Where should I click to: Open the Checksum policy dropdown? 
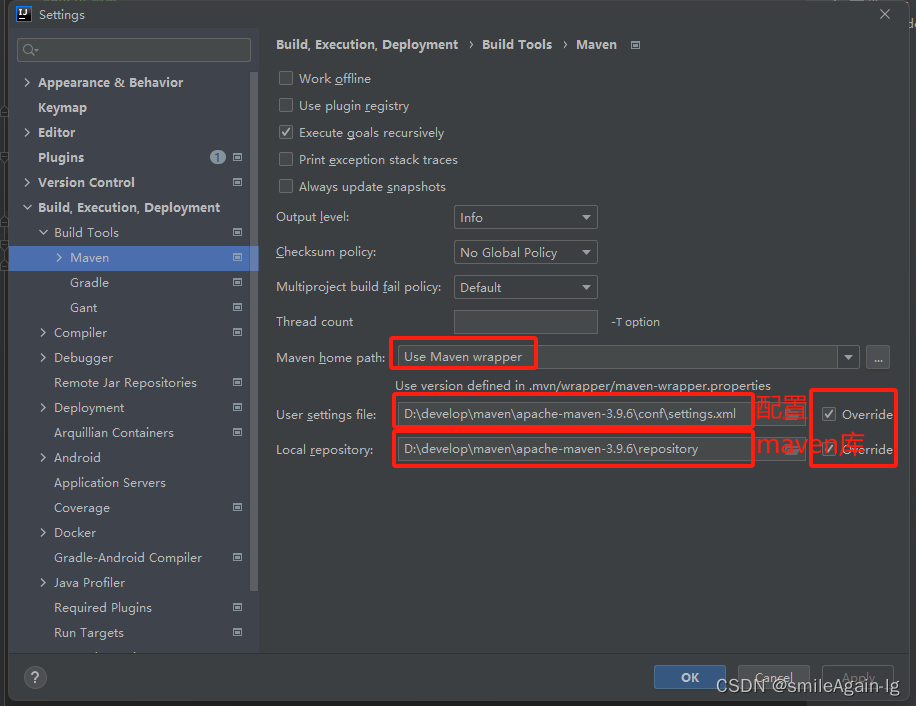[525, 253]
